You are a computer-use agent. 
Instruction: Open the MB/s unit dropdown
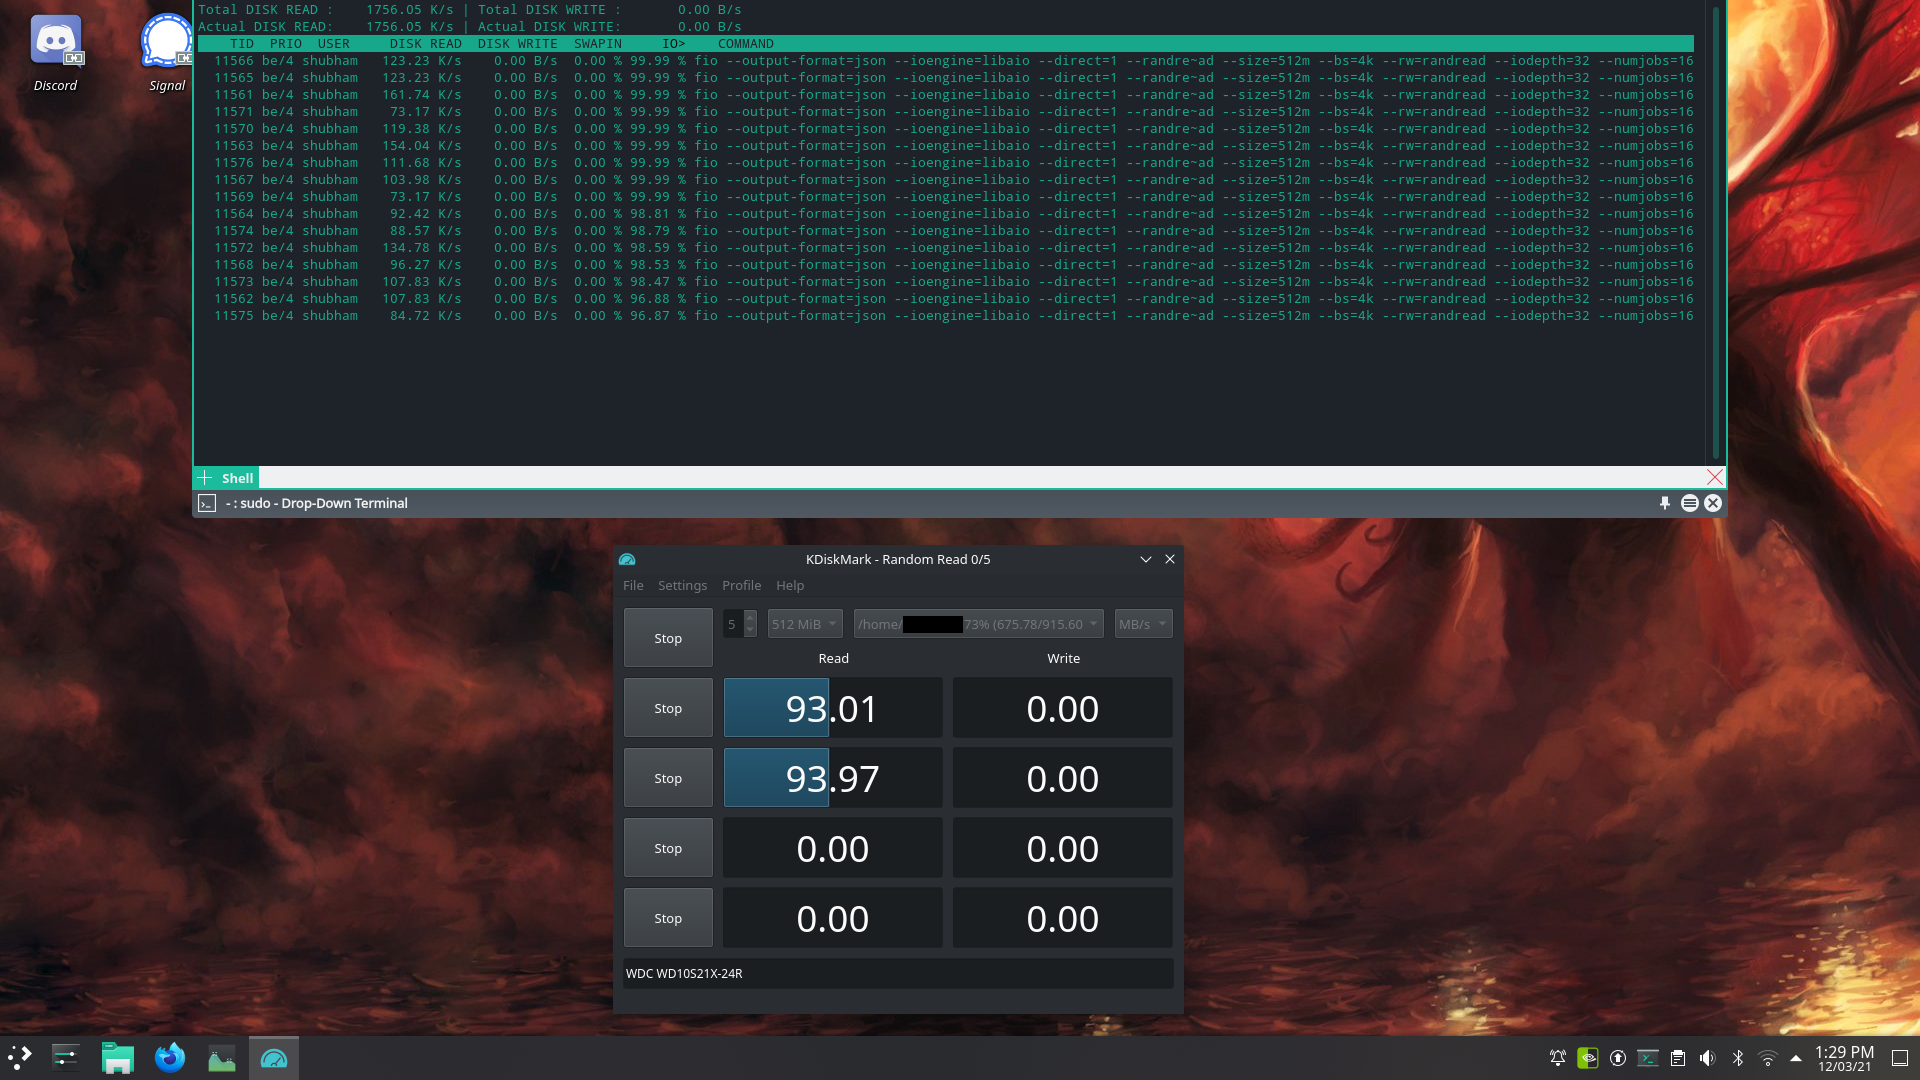[1142, 623]
